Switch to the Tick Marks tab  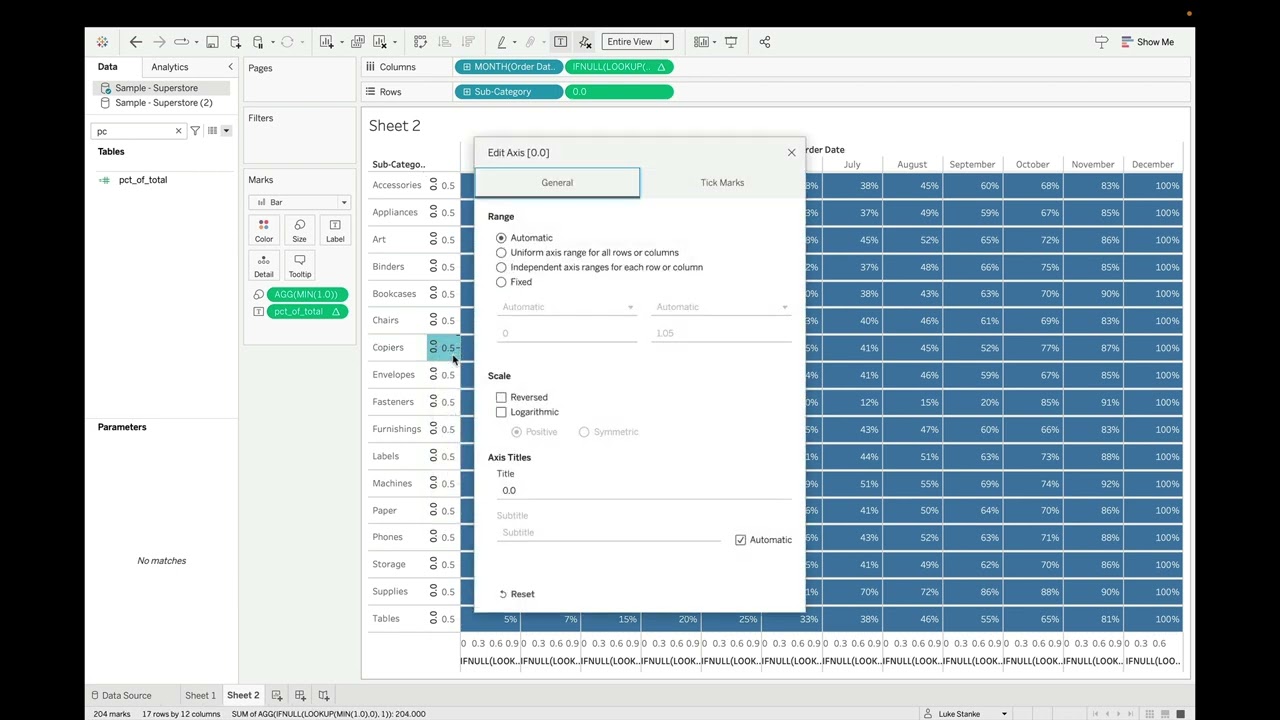click(x=722, y=183)
